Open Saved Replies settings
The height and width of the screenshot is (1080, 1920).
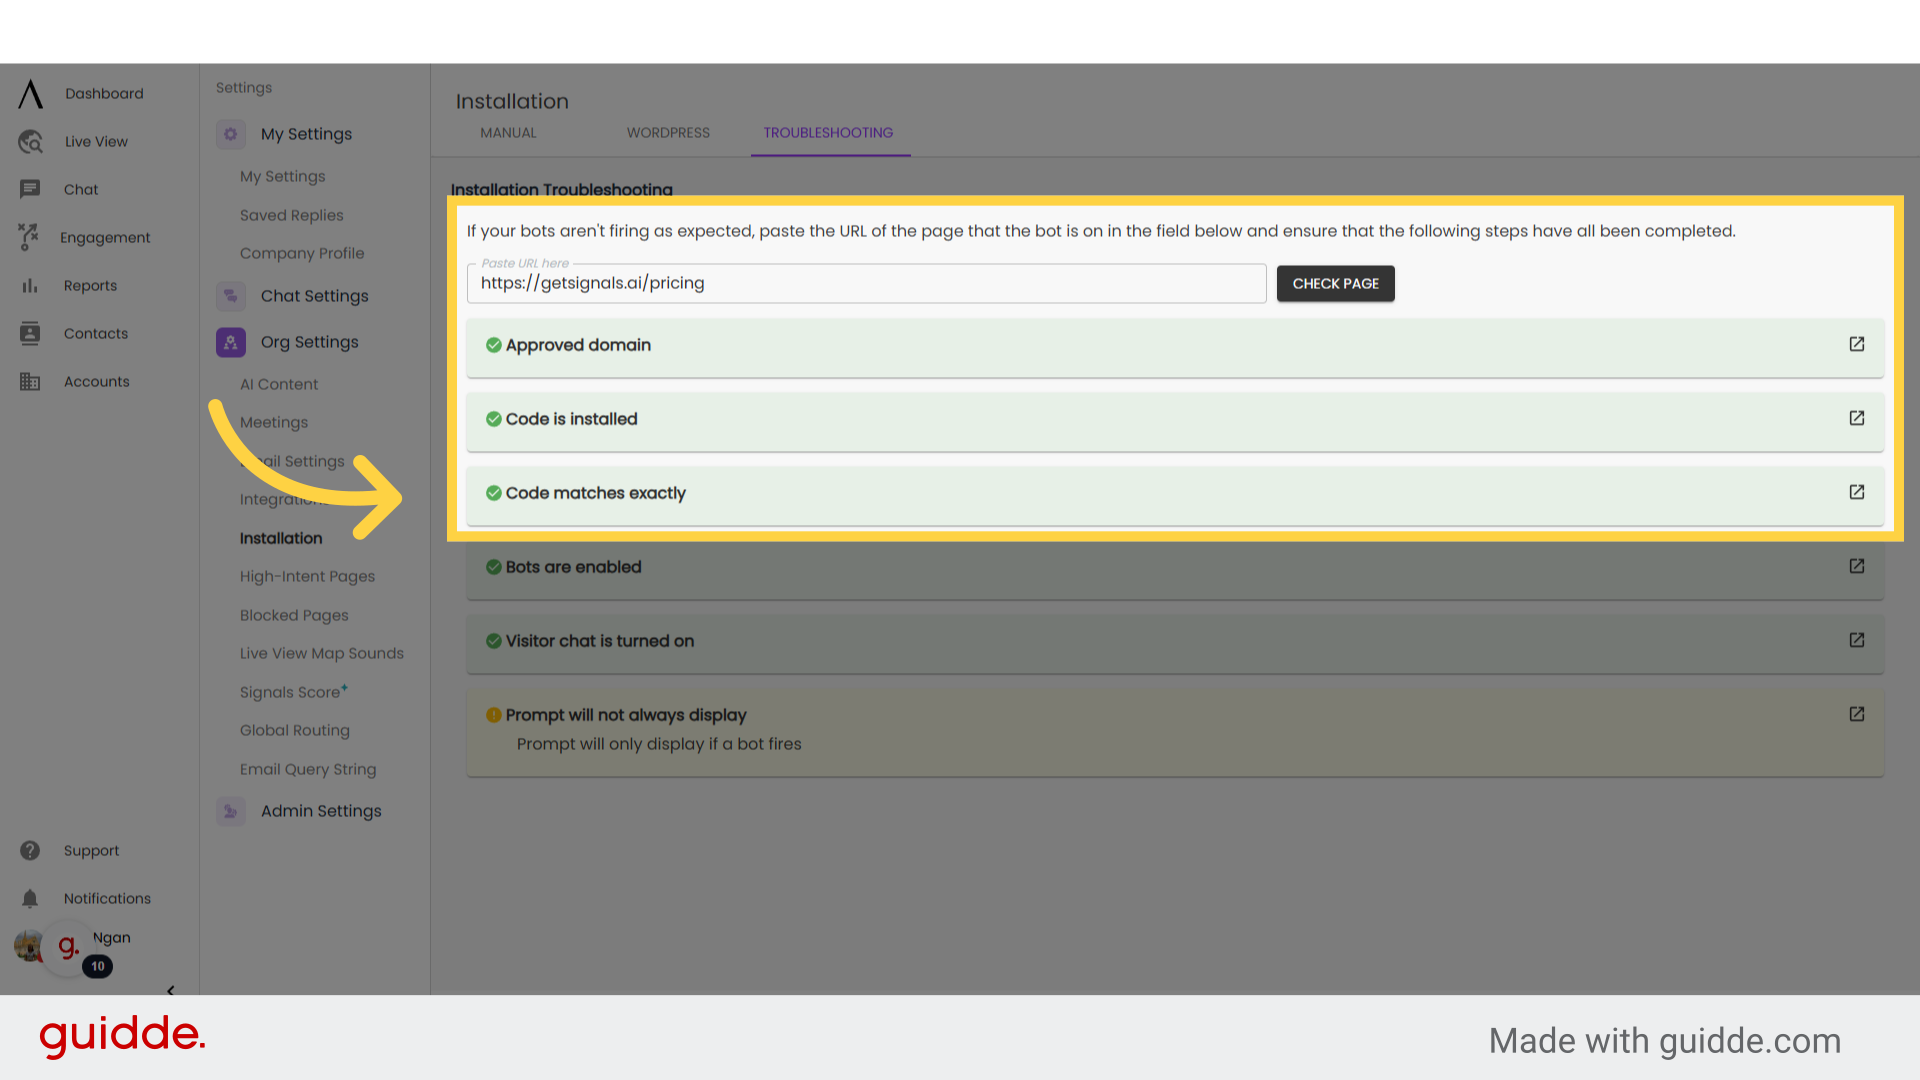(x=292, y=215)
